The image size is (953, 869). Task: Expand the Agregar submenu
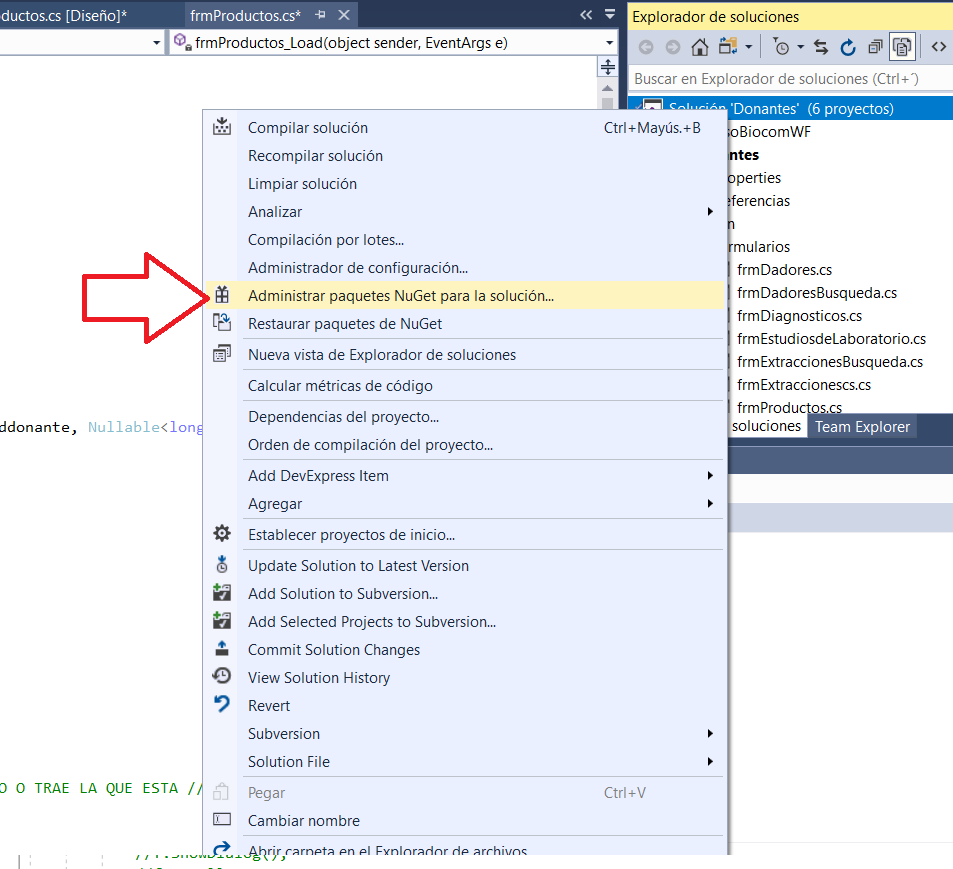(x=465, y=504)
